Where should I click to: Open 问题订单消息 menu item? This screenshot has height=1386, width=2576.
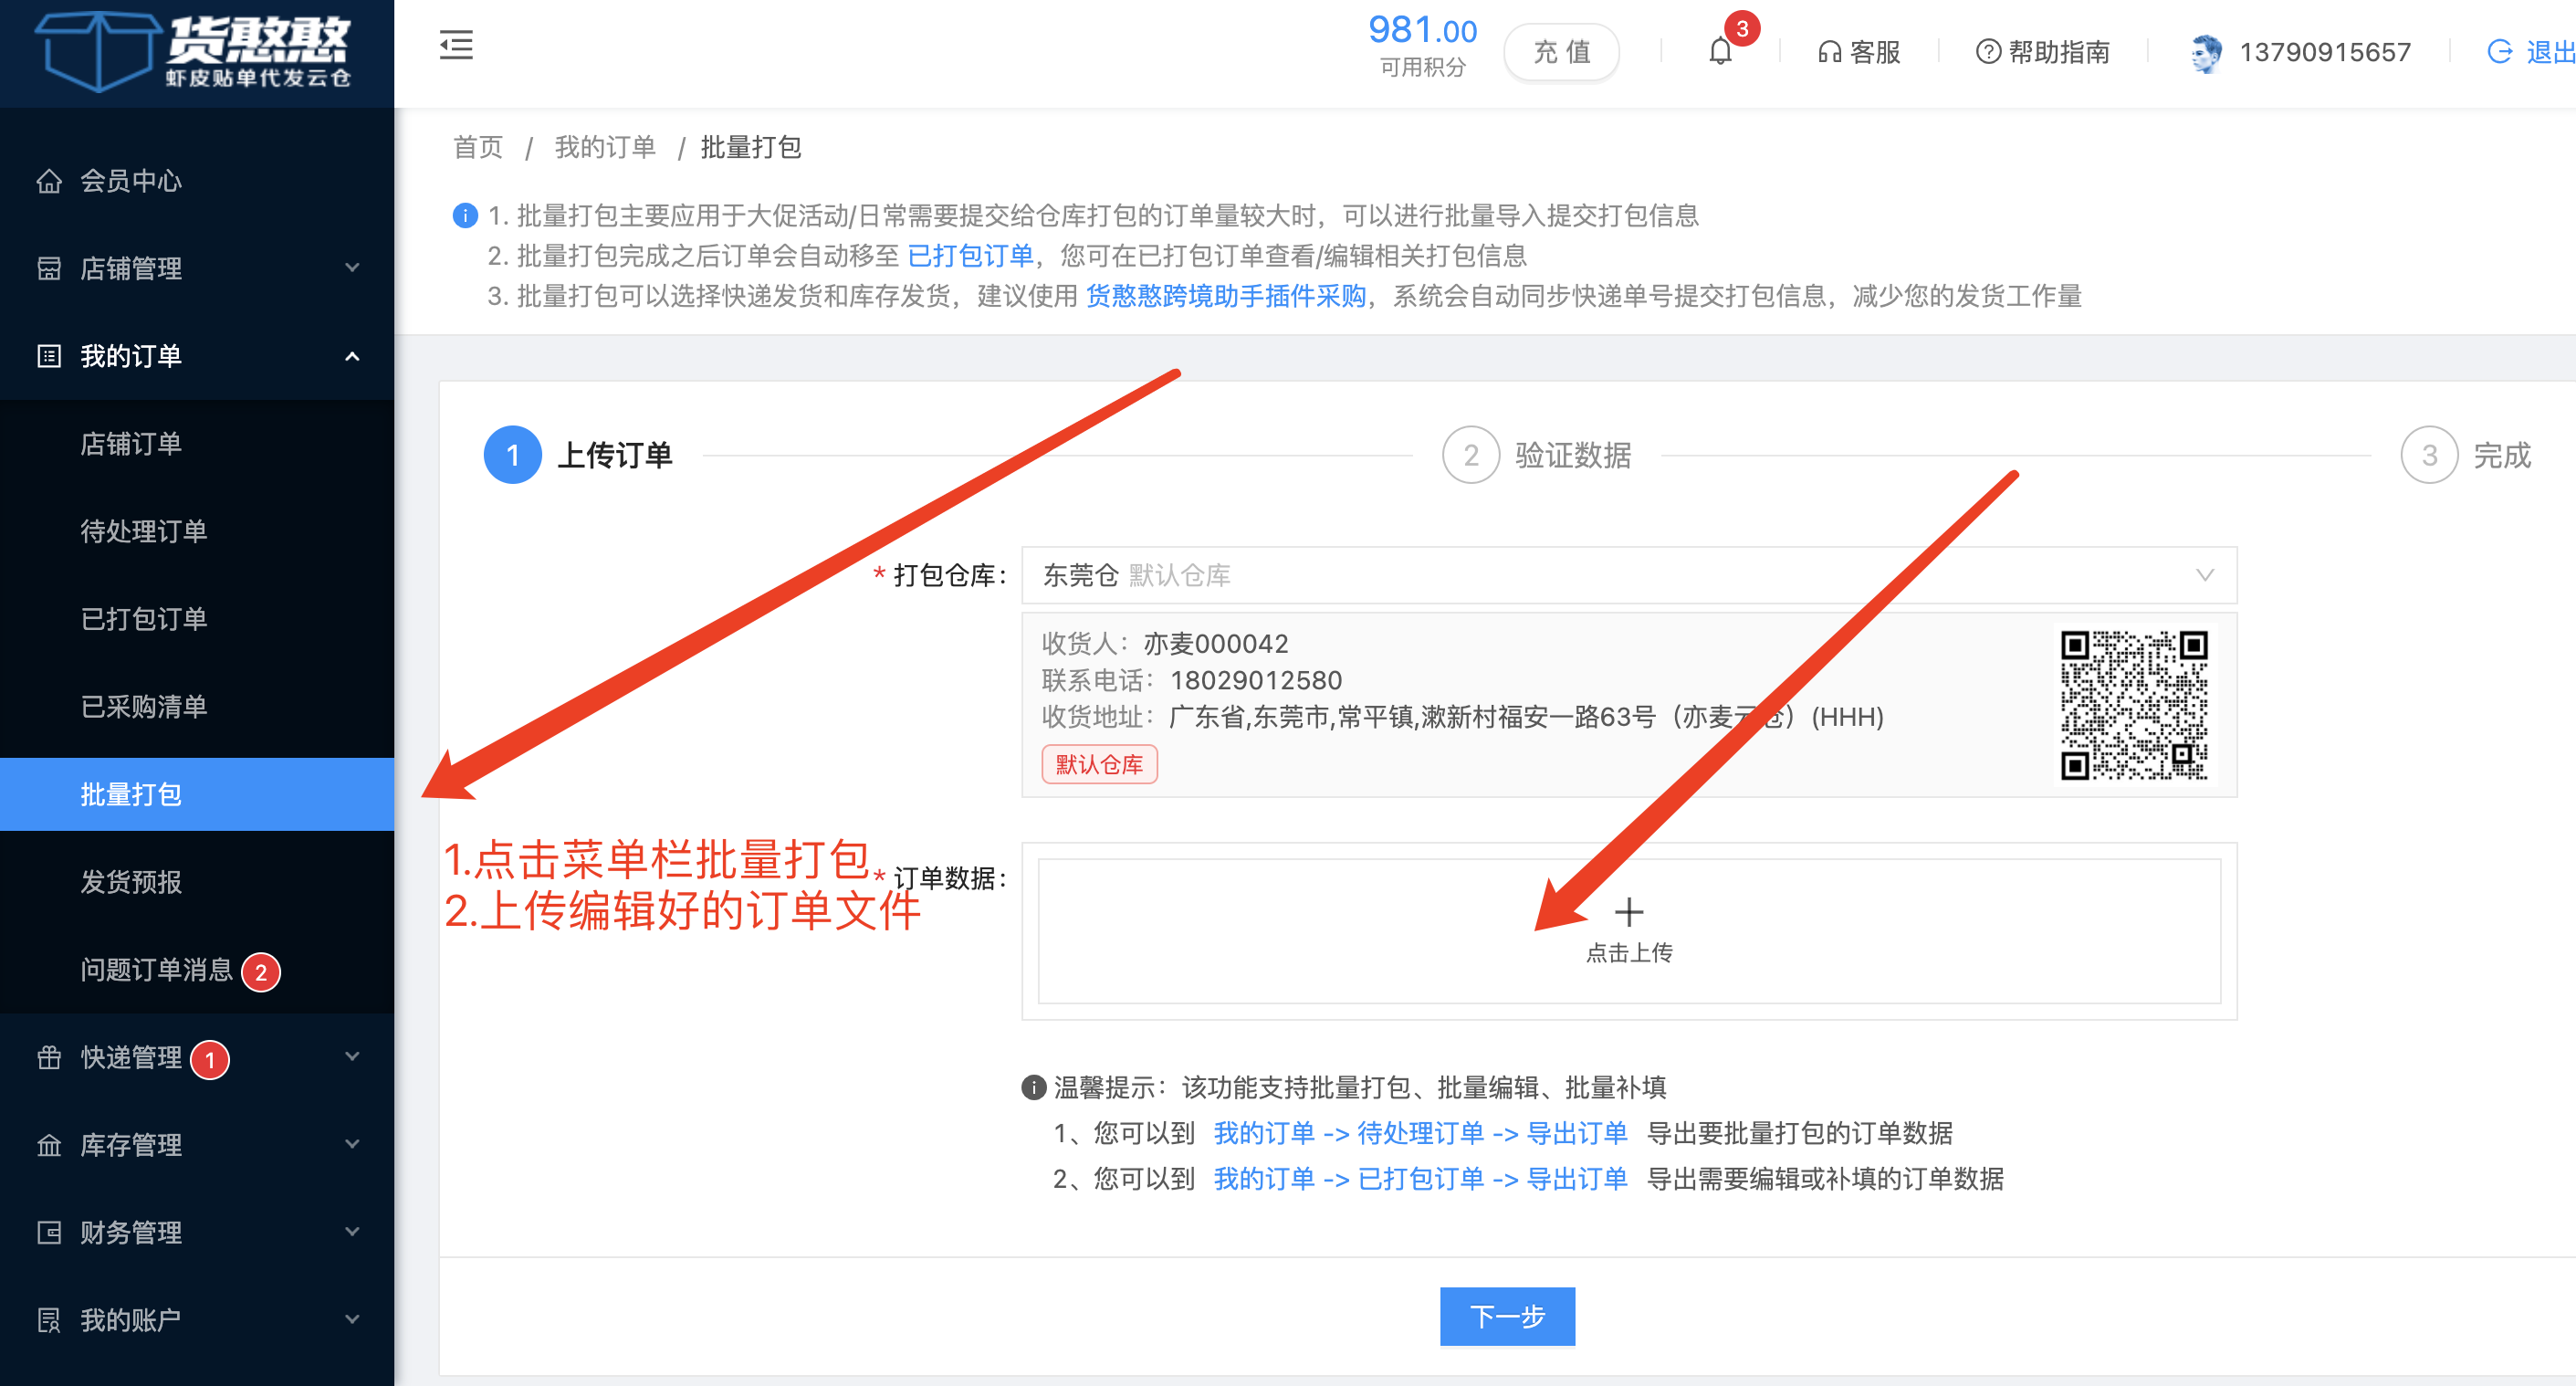point(156,969)
